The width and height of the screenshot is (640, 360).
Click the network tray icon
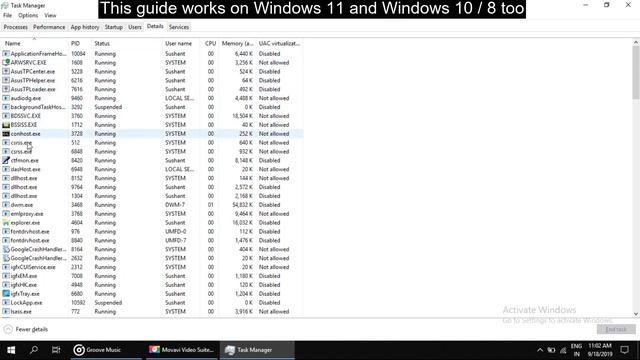pyautogui.click(x=563, y=350)
